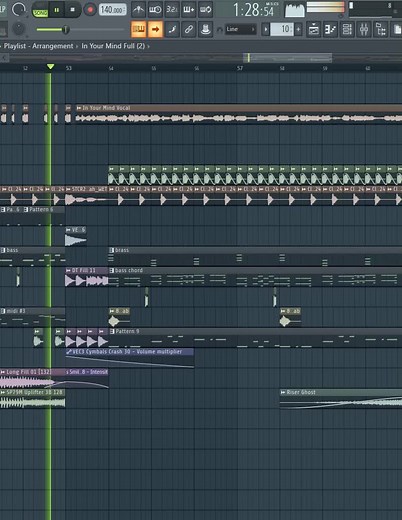Viewport: 402px width, 520px height.
Task: Open the pattern selector arrow
Action: pos(266,29)
